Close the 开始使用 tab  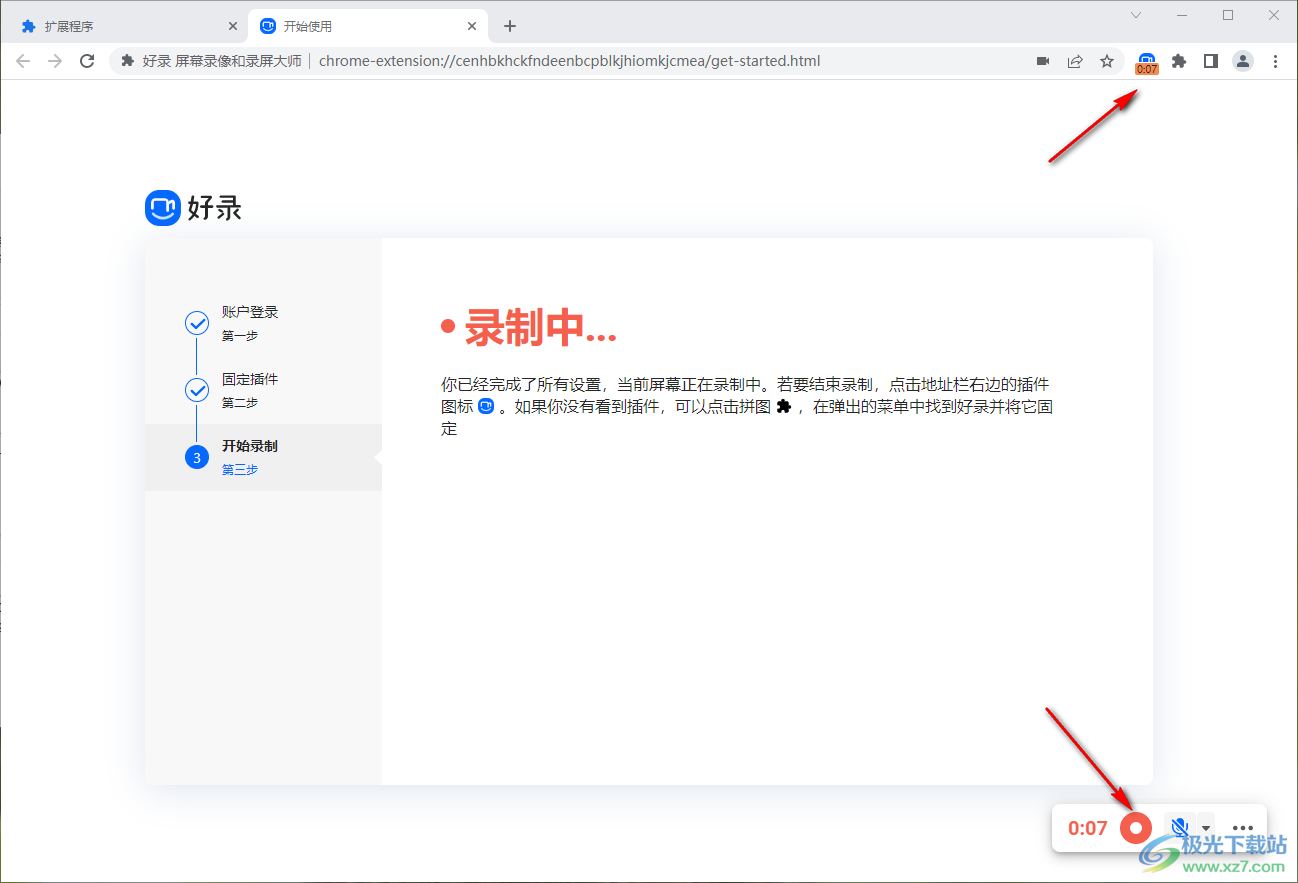click(472, 26)
